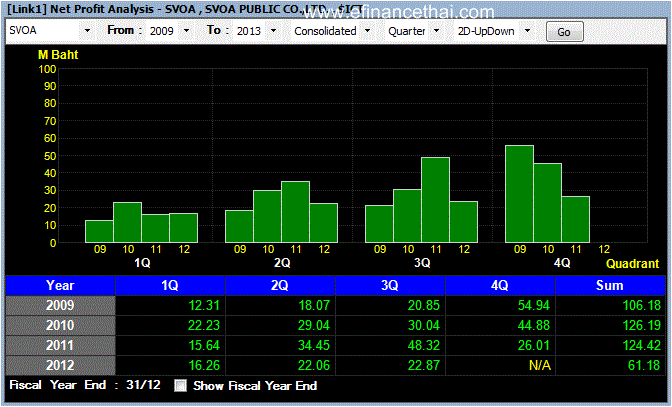672x407 pixels.
Task: Click the Fiscal Year End 31/12 text
Action: 85,385
